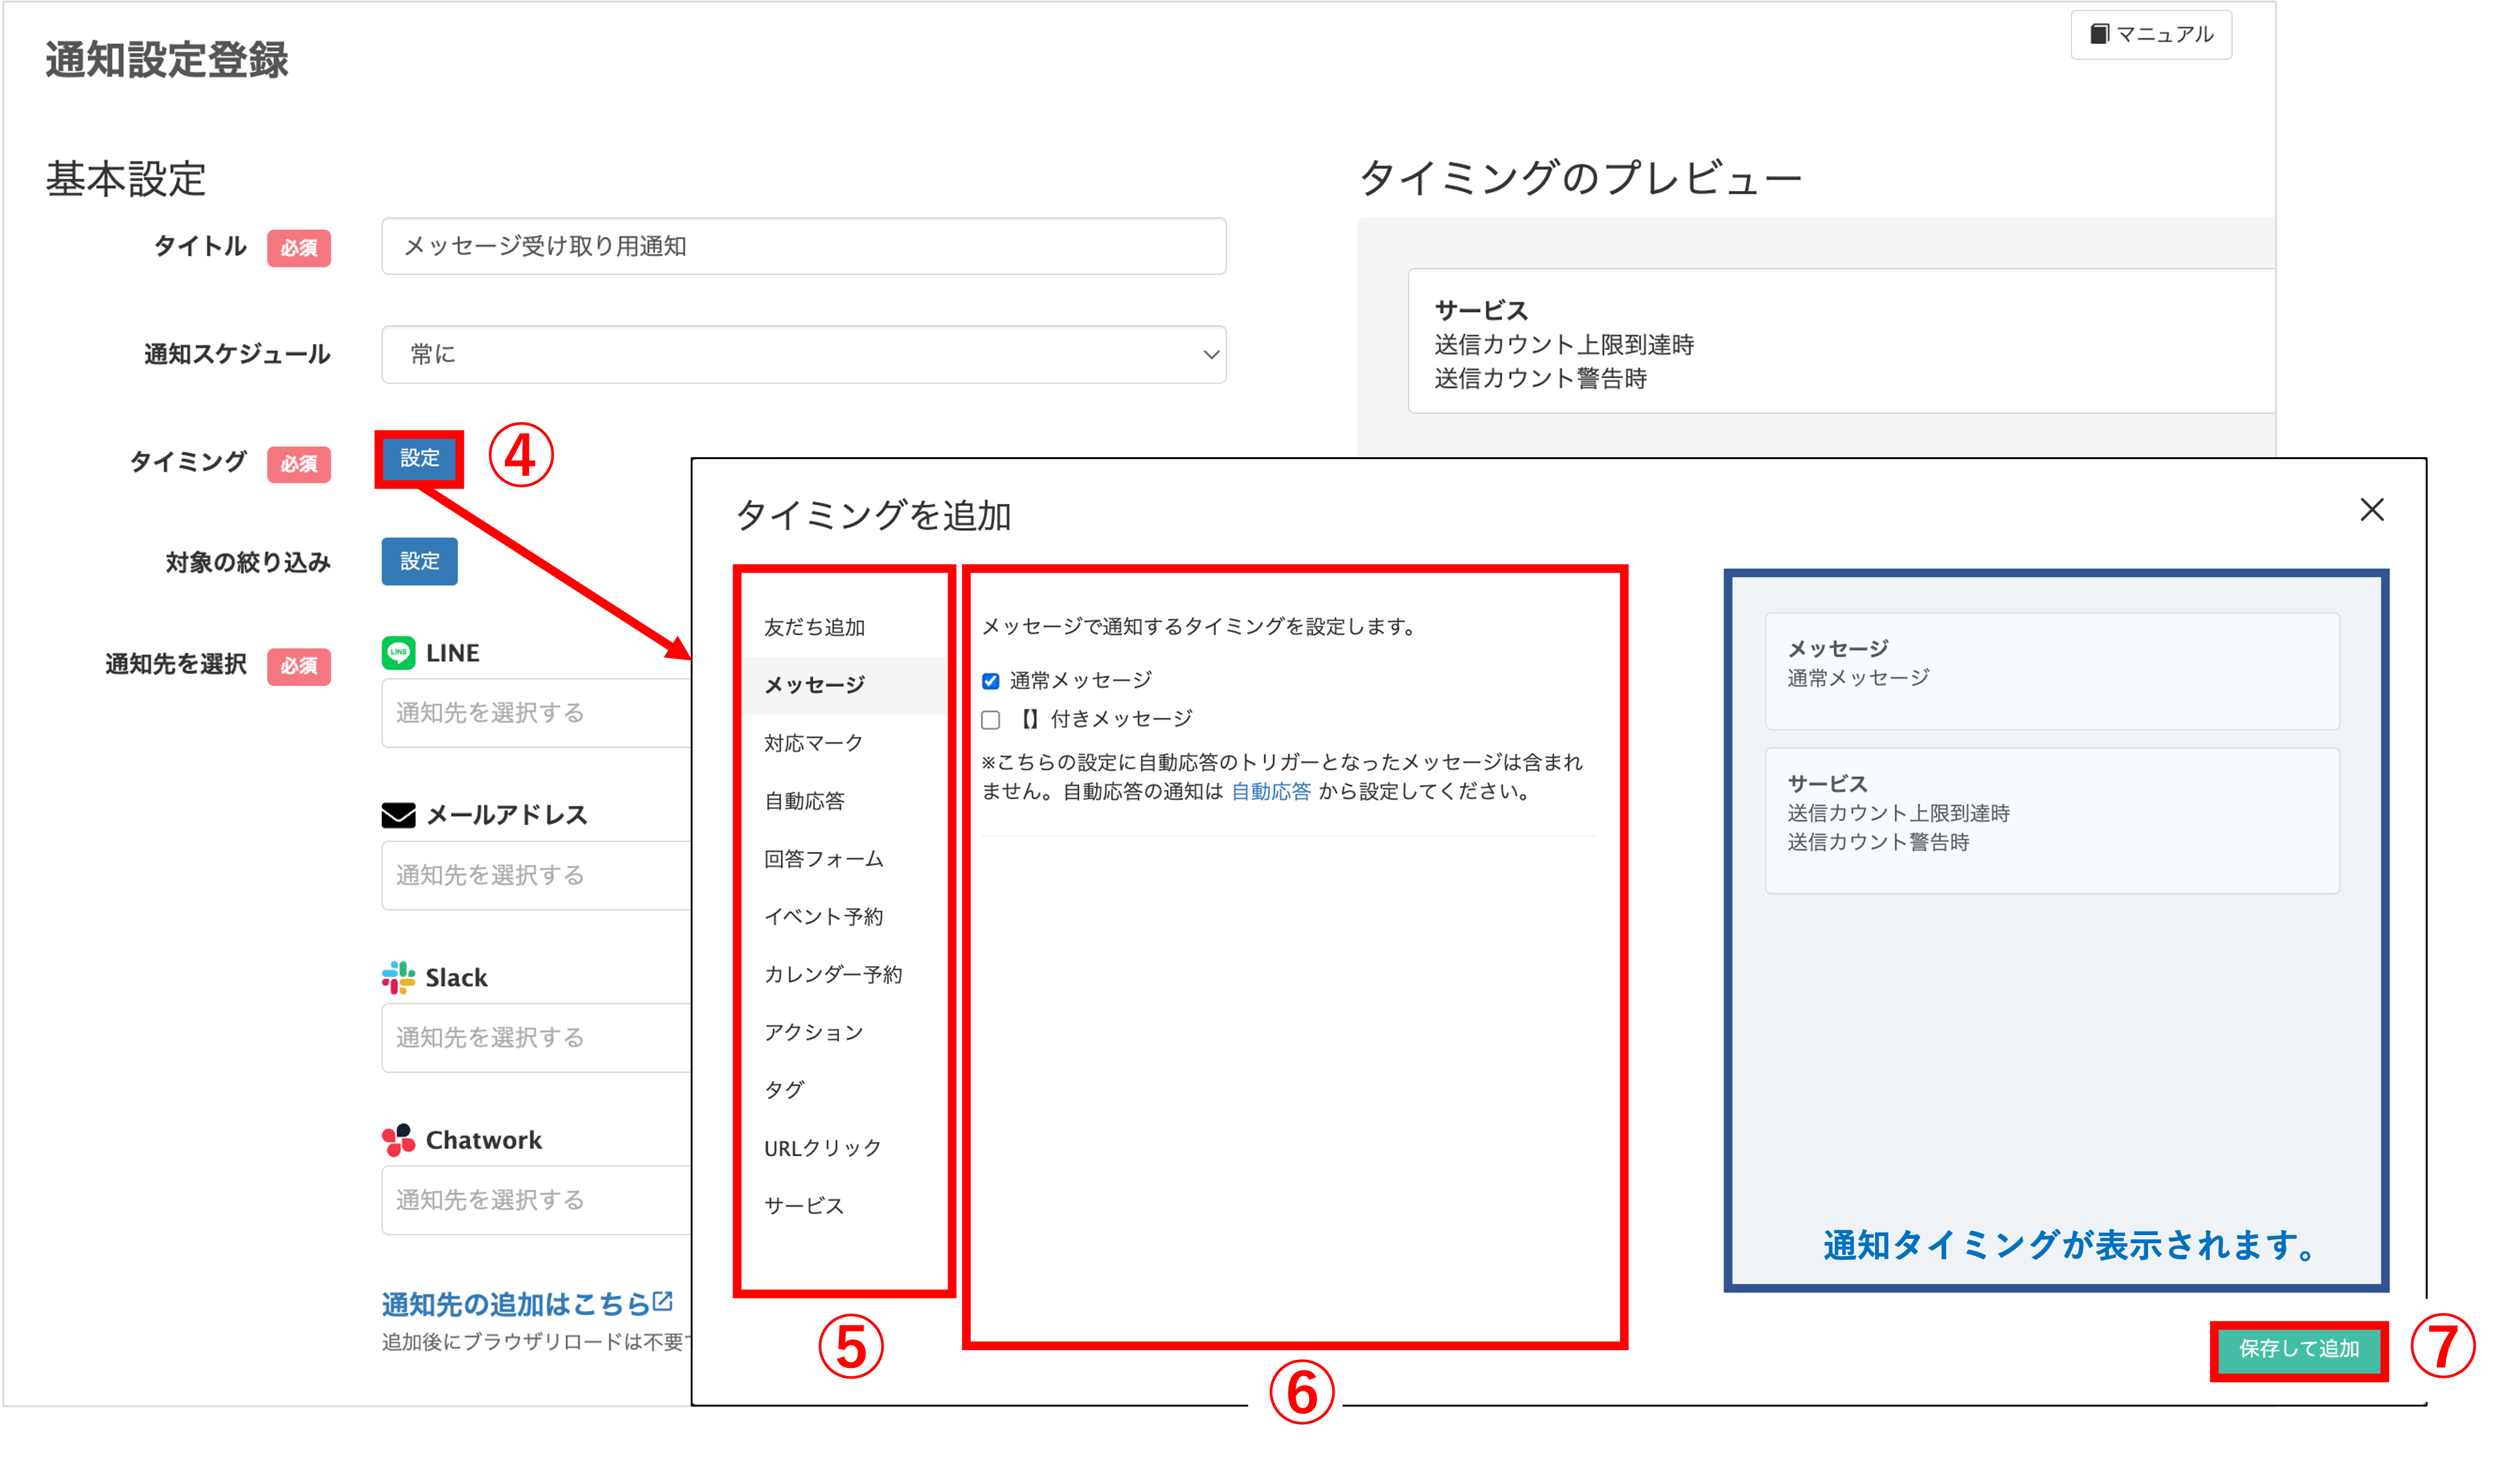Click the 保存して追加 button
The width and height of the screenshot is (2520, 1481).
(2298, 1349)
